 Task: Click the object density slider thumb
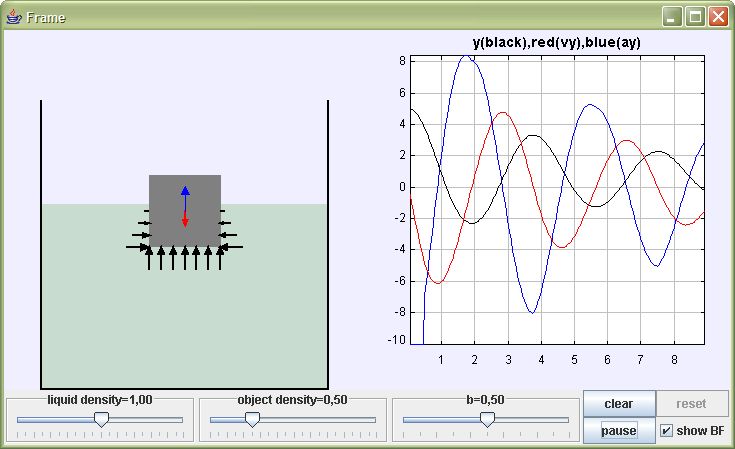coord(253,419)
